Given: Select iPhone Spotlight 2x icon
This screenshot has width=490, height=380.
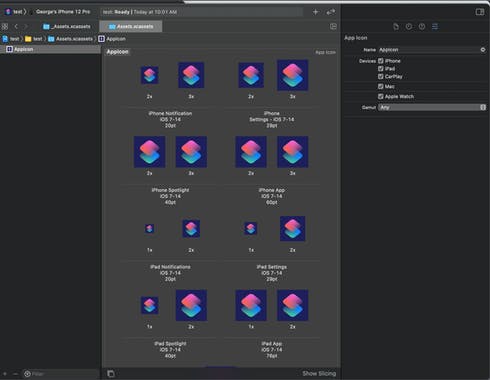Looking at the screenshot, I should (x=149, y=152).
